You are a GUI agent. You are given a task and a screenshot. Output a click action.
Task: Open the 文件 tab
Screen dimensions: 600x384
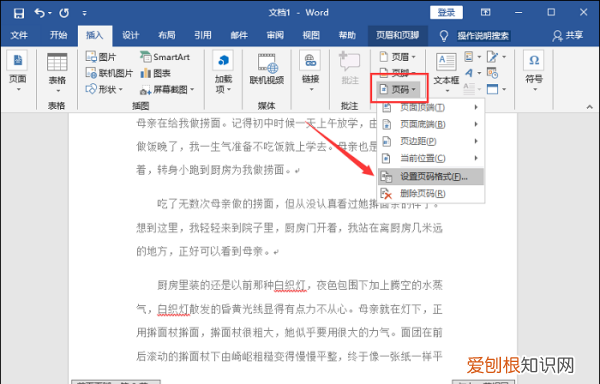coord(19,35)
